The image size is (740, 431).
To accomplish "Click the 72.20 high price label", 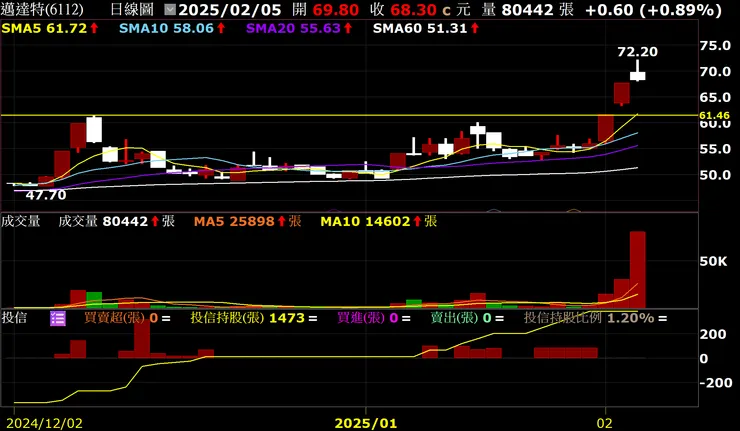I will [638, 52].
